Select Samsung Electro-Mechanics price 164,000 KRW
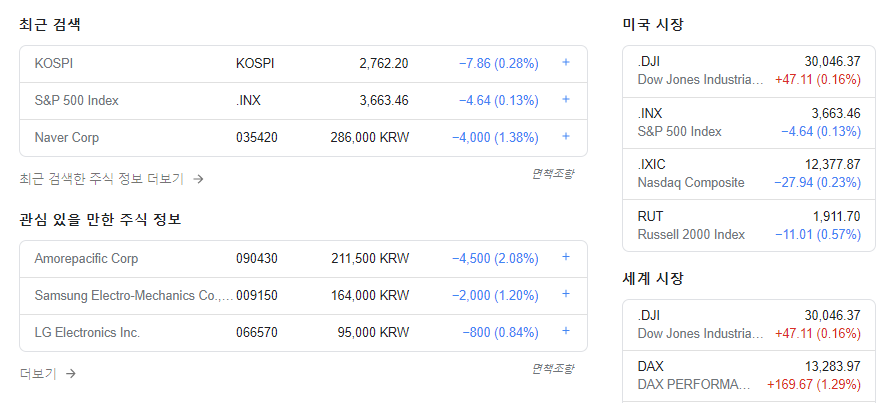 point(370,295)
